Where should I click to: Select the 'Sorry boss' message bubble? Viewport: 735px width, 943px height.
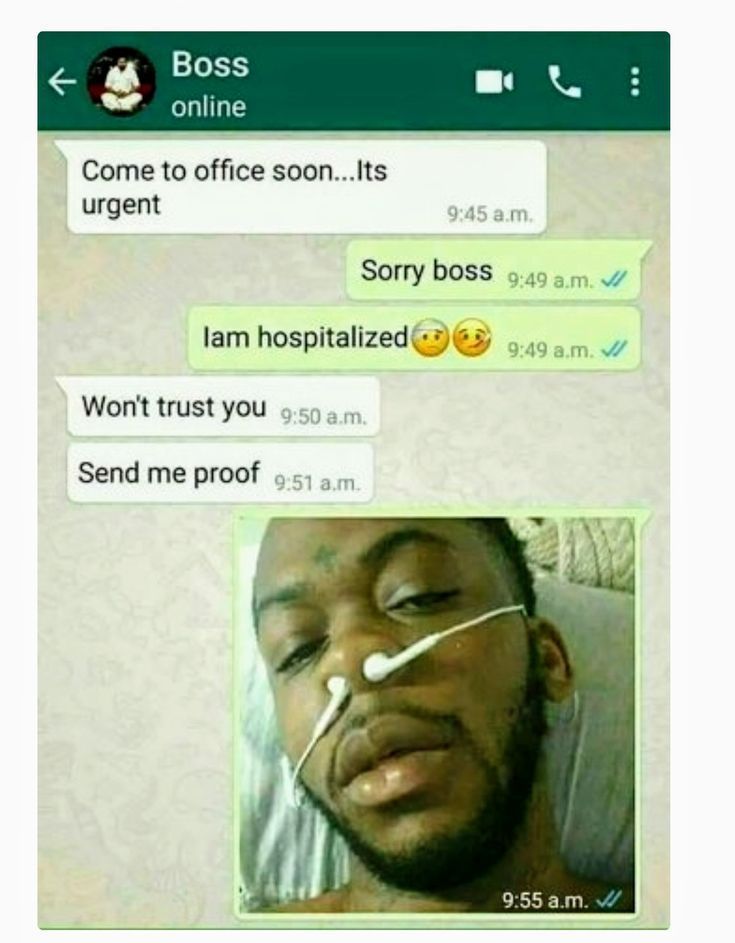pyautogui.click(x=493, y=271)
